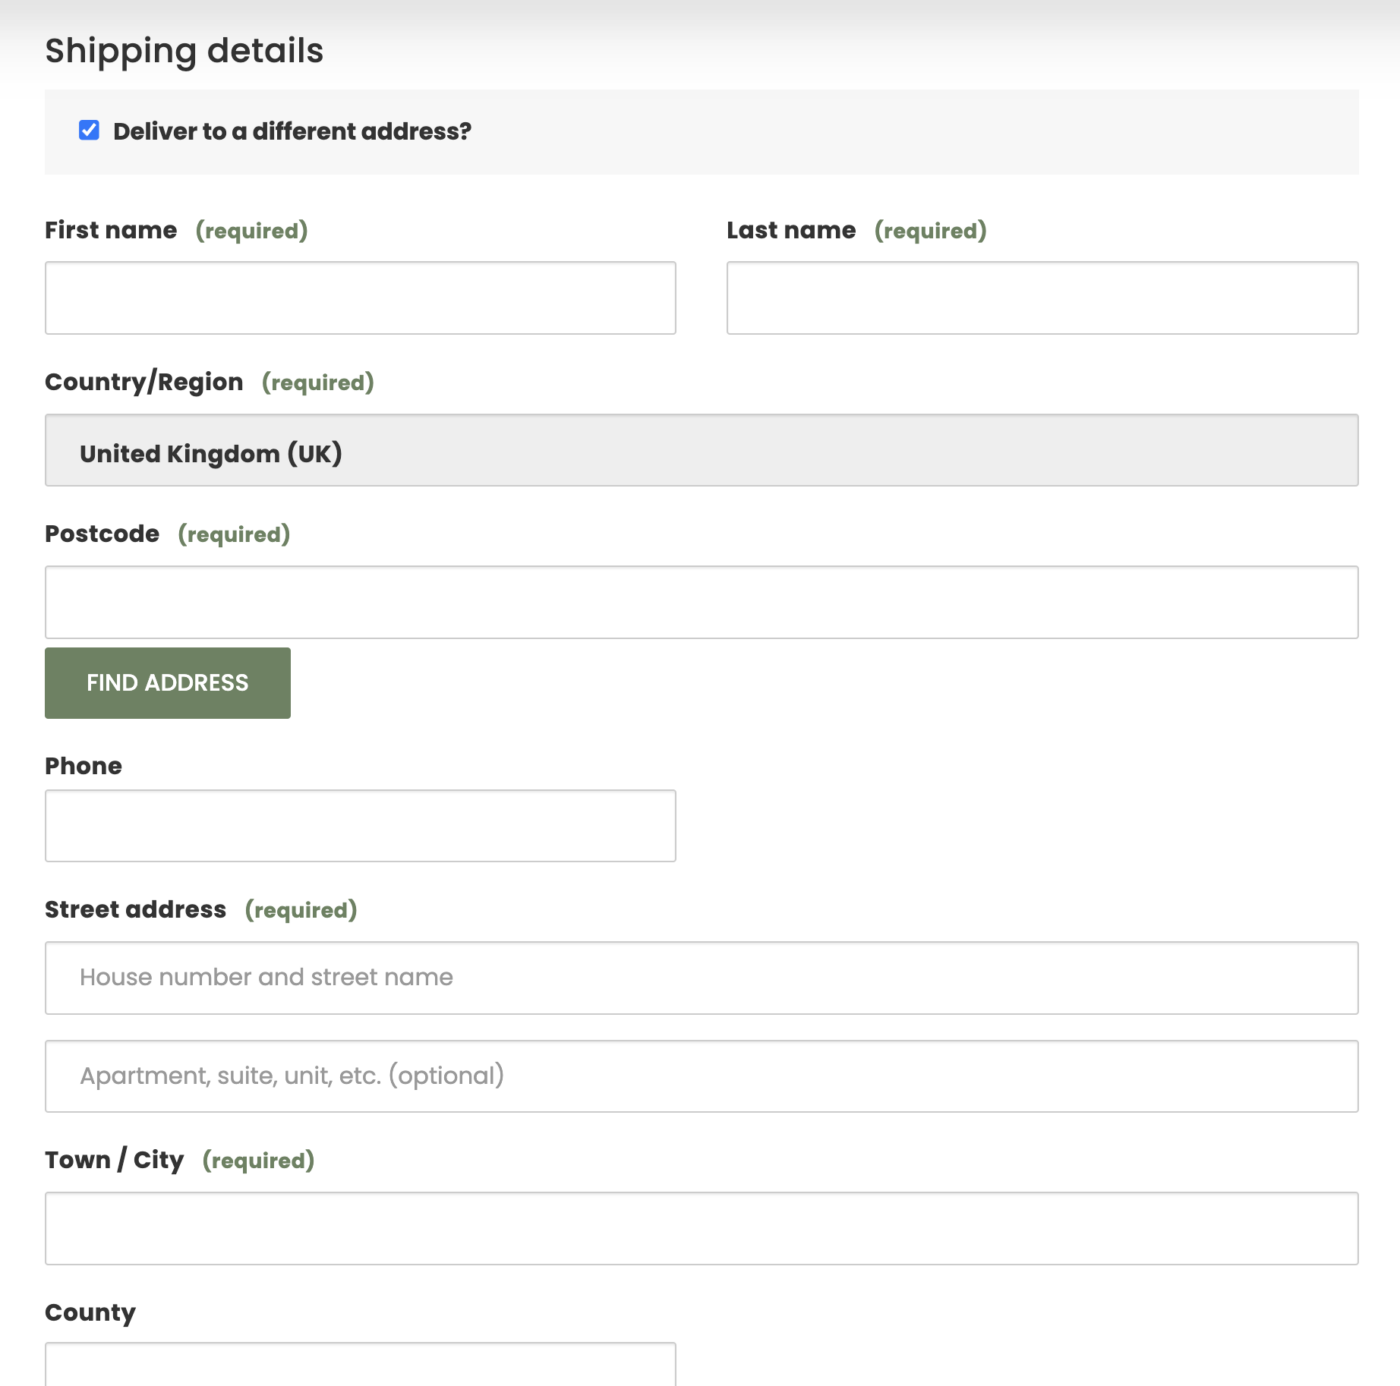Select the Town / City input box

click(701, 1228)
